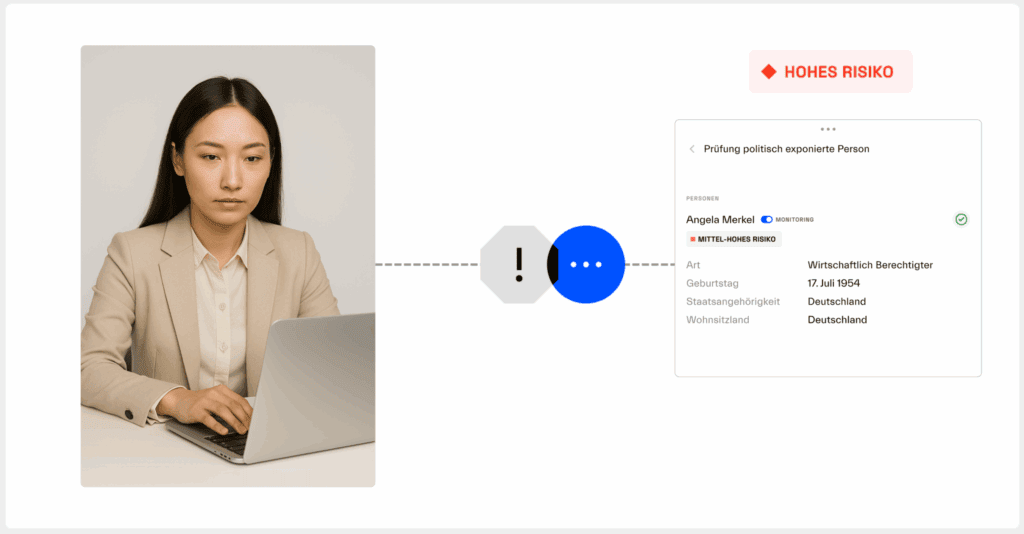Click the red square in Mittel-Hohes Risiko tag
1024x534 pixels.
[692, 239]
